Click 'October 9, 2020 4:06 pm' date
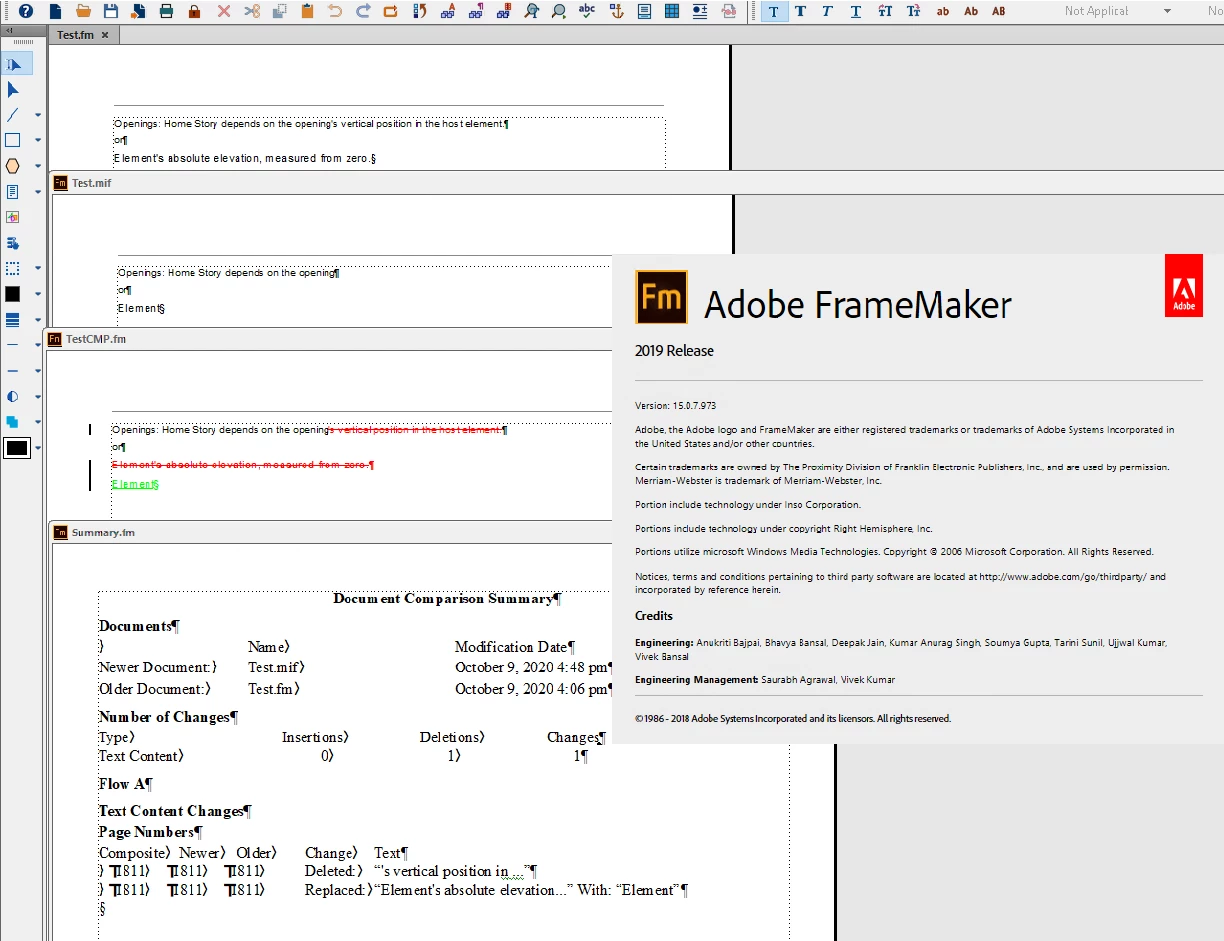Viewport: 1224px width, 941px height. pos(530,689)
